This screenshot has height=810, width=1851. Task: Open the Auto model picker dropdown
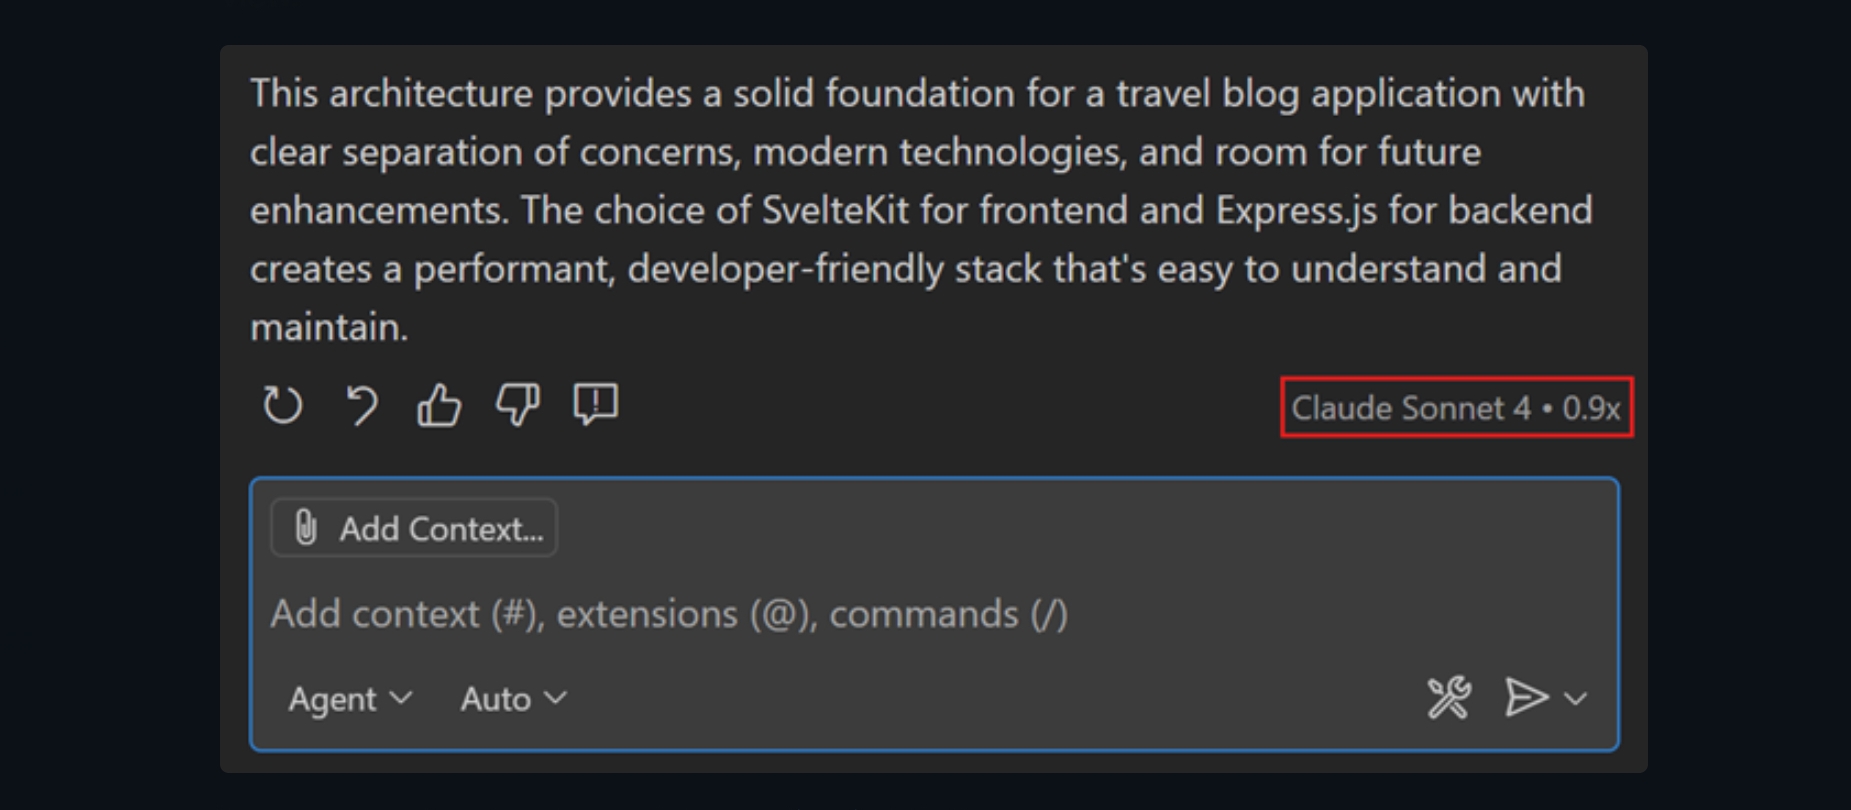(511, 699)
